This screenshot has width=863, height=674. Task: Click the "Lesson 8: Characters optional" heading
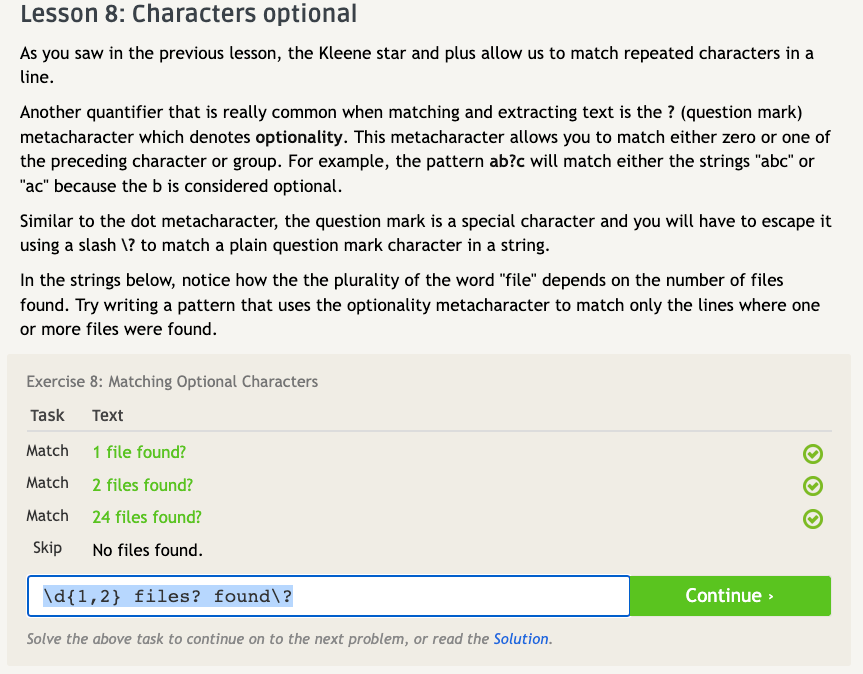tap(188, 15)
